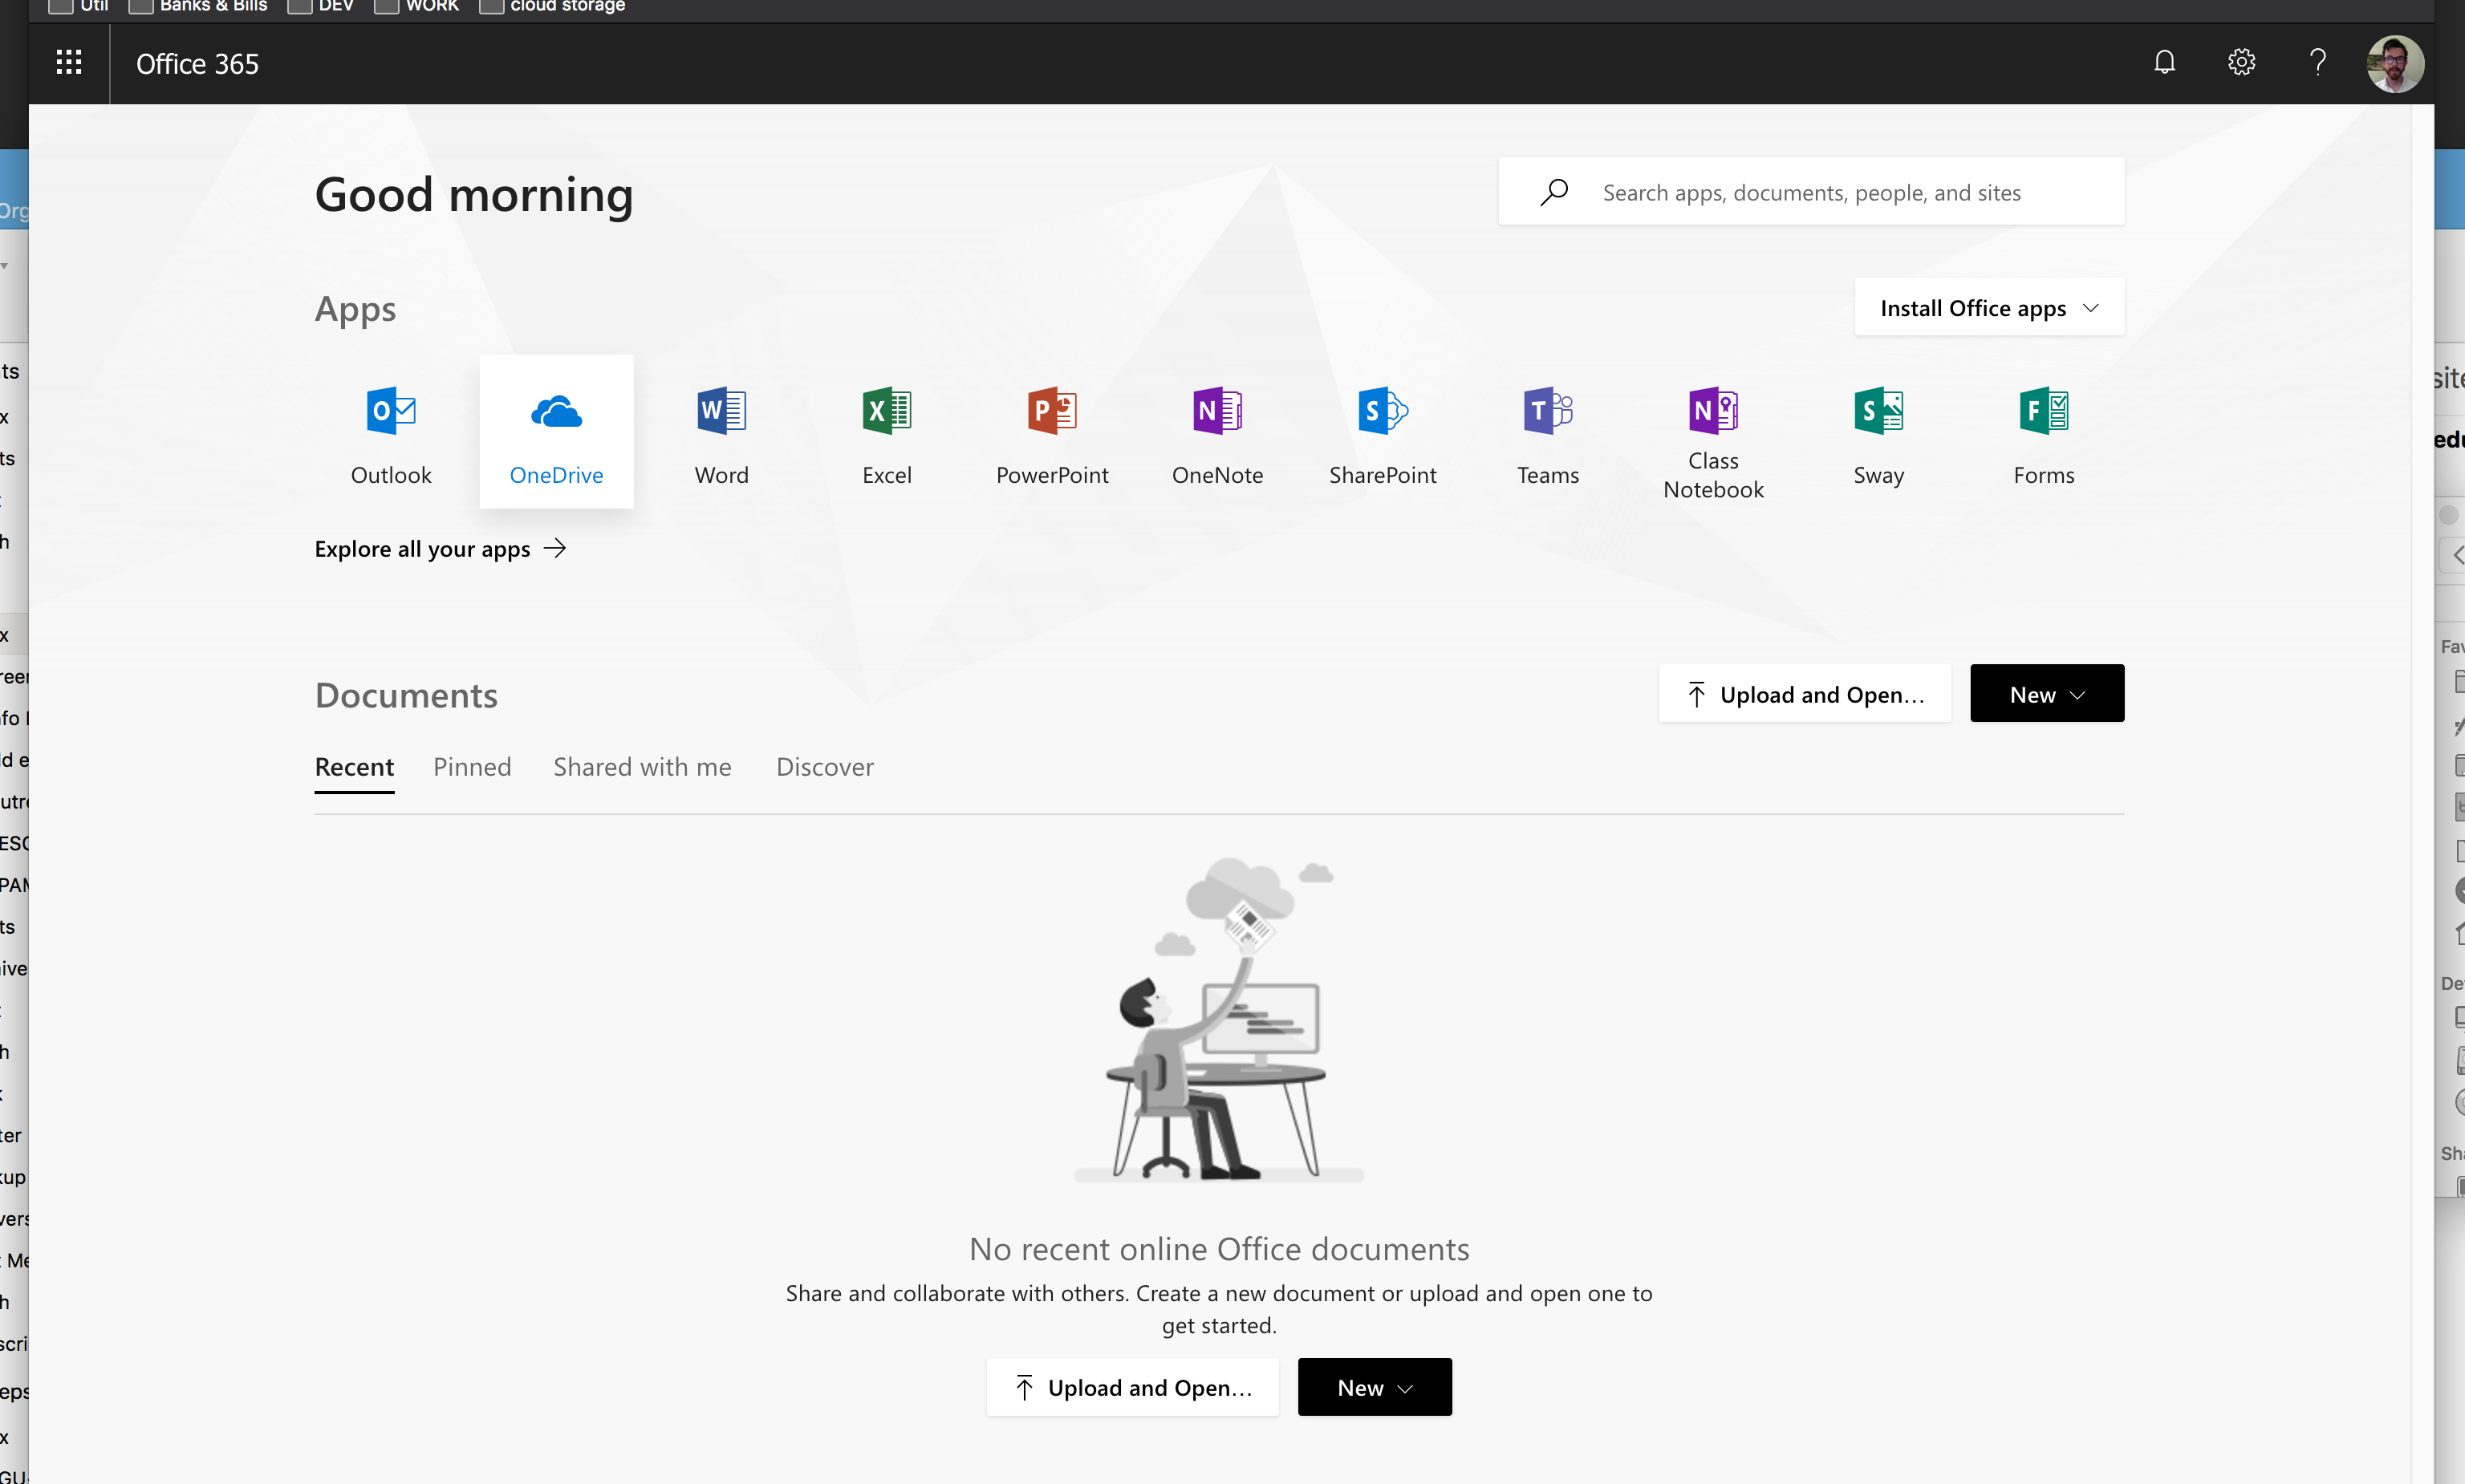This screenshot has width=2465, height=1484.
Task: Open the app launcher waffle icon
Action: (x=69, y=63)
